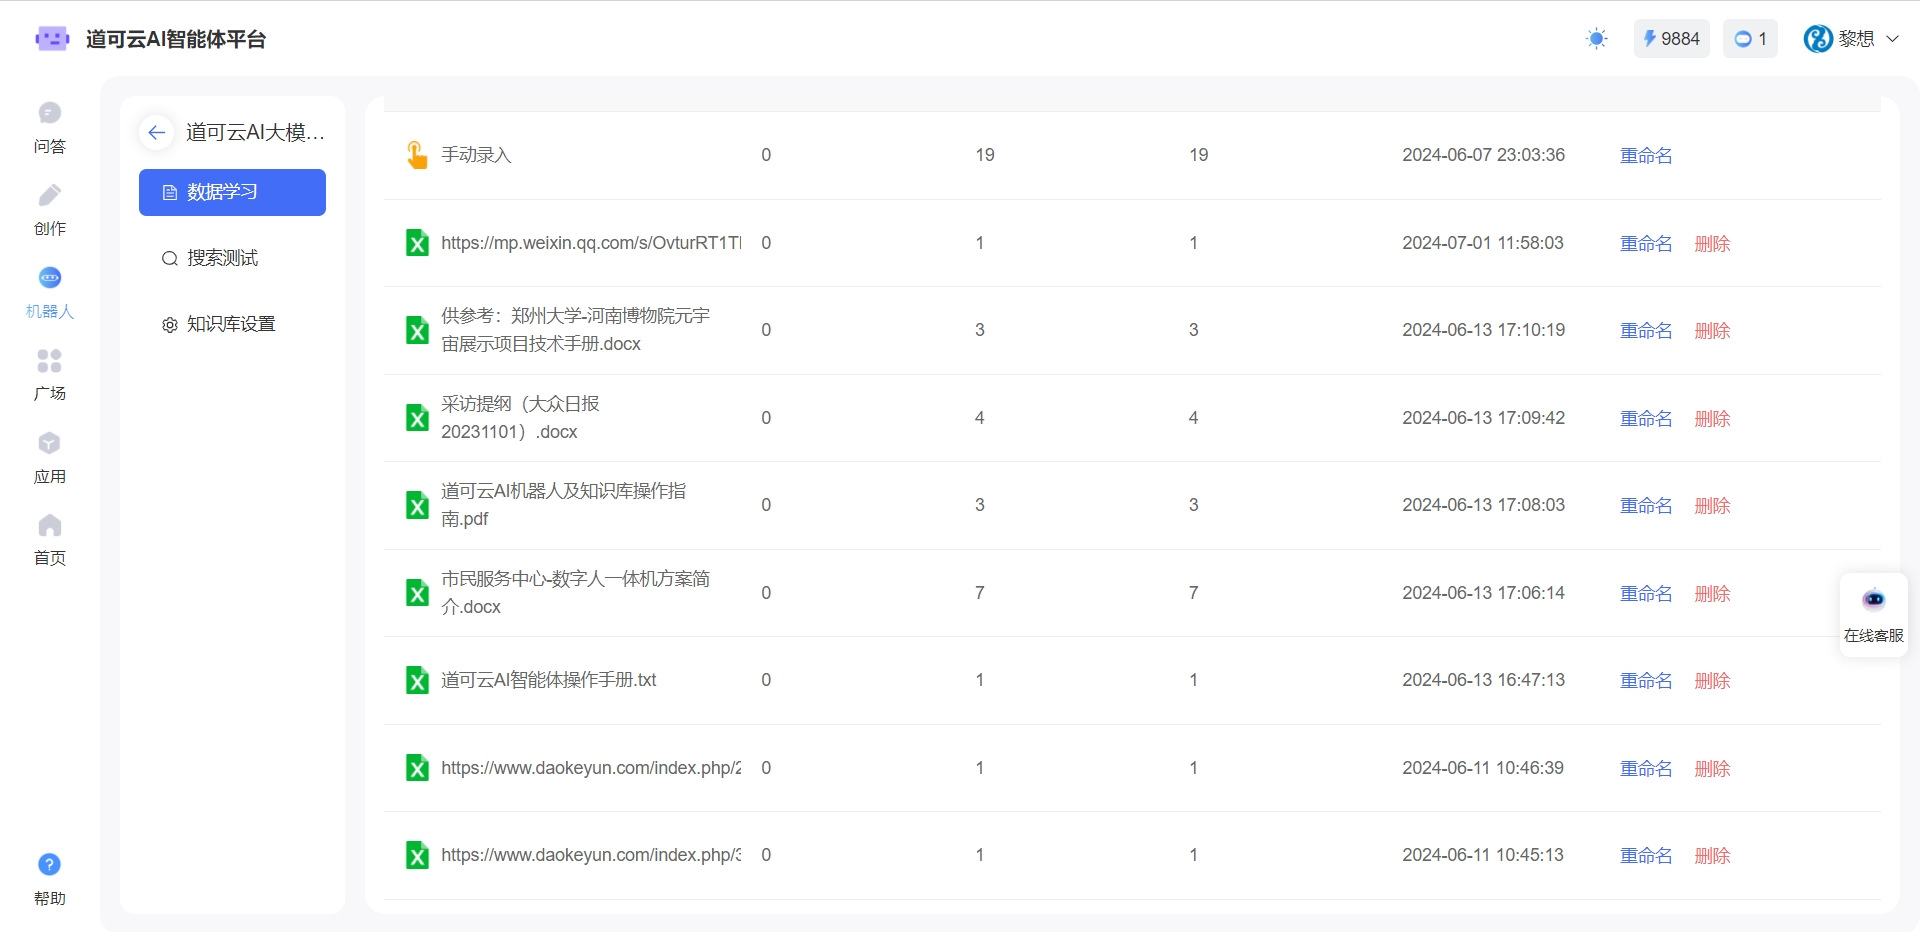
Task: Click the back arrow beside knowledge base title
Action: click(x=156, y=132)
